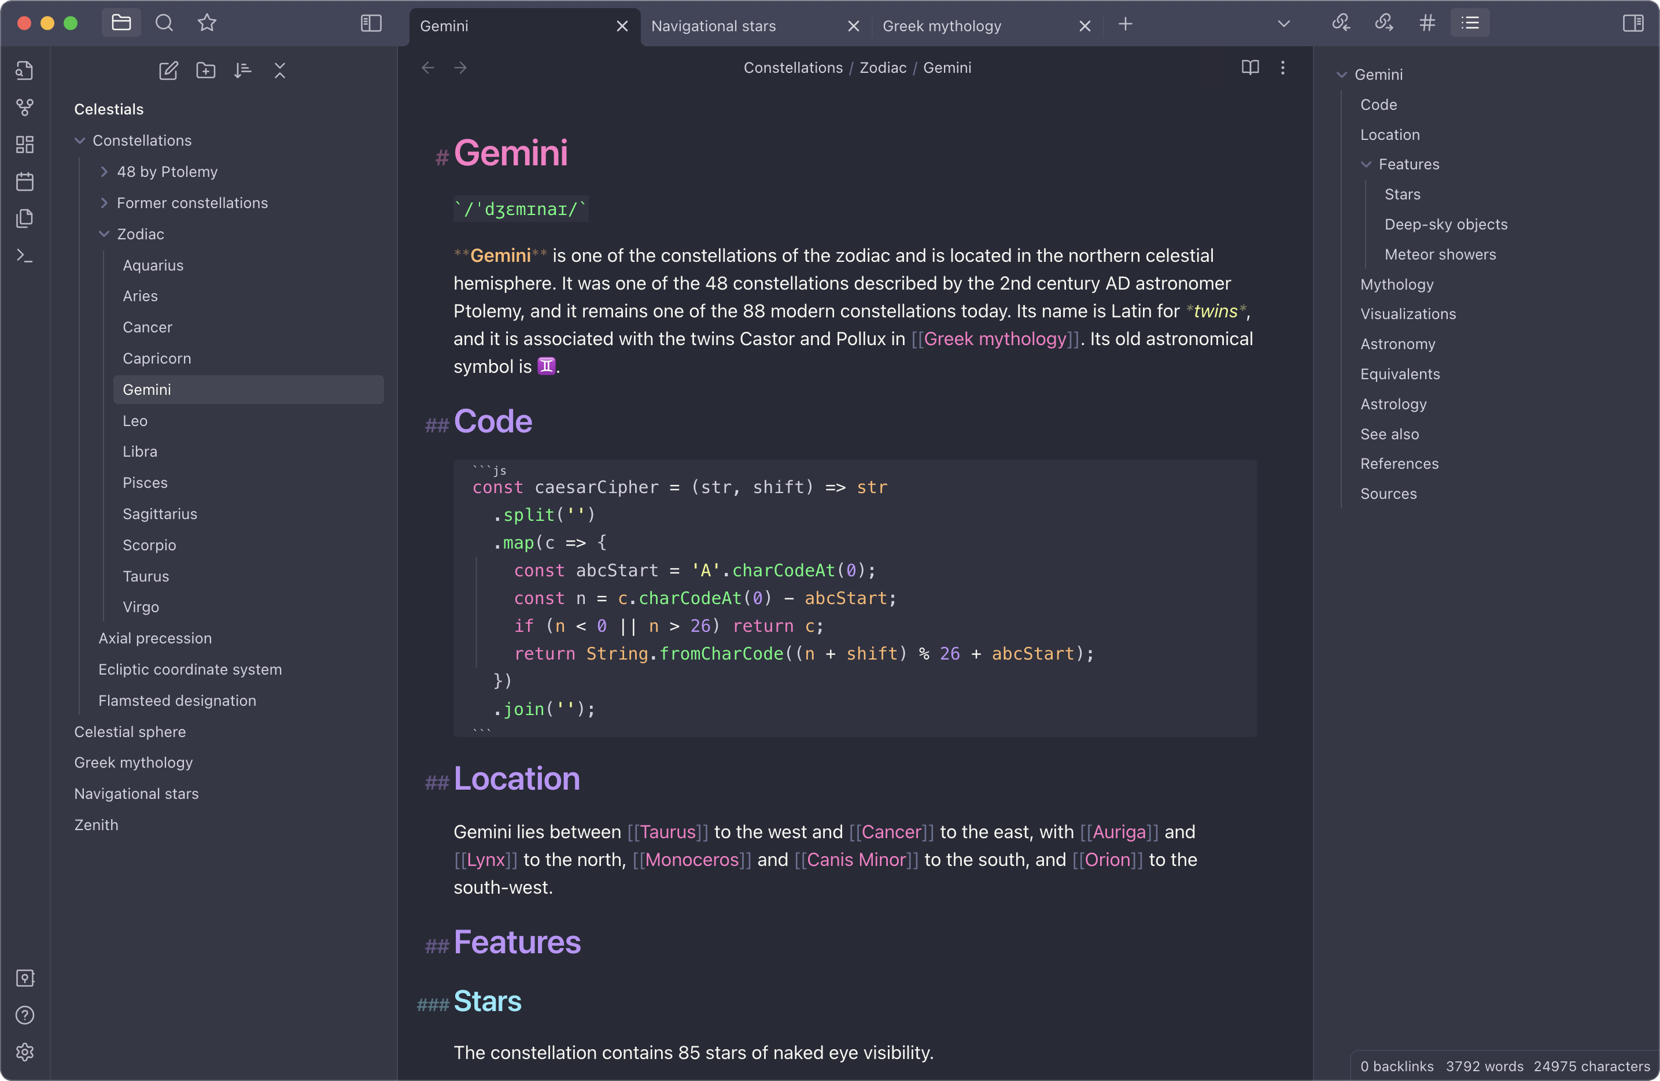Open graph view icon in ribbon
1660x1081 pixels.
pyautogui.click(x=25, y=107)
